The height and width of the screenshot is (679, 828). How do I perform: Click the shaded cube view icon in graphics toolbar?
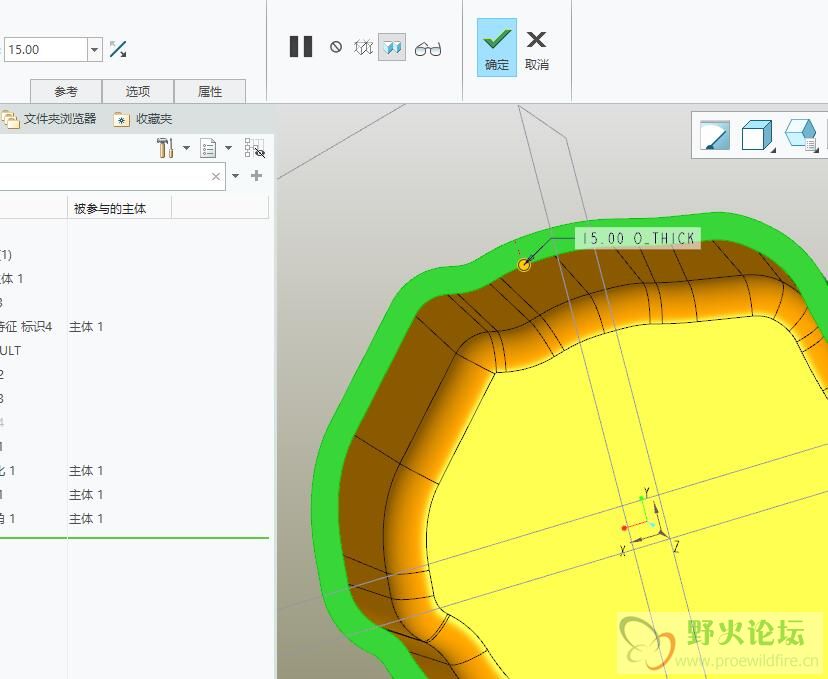pos(801,135)
